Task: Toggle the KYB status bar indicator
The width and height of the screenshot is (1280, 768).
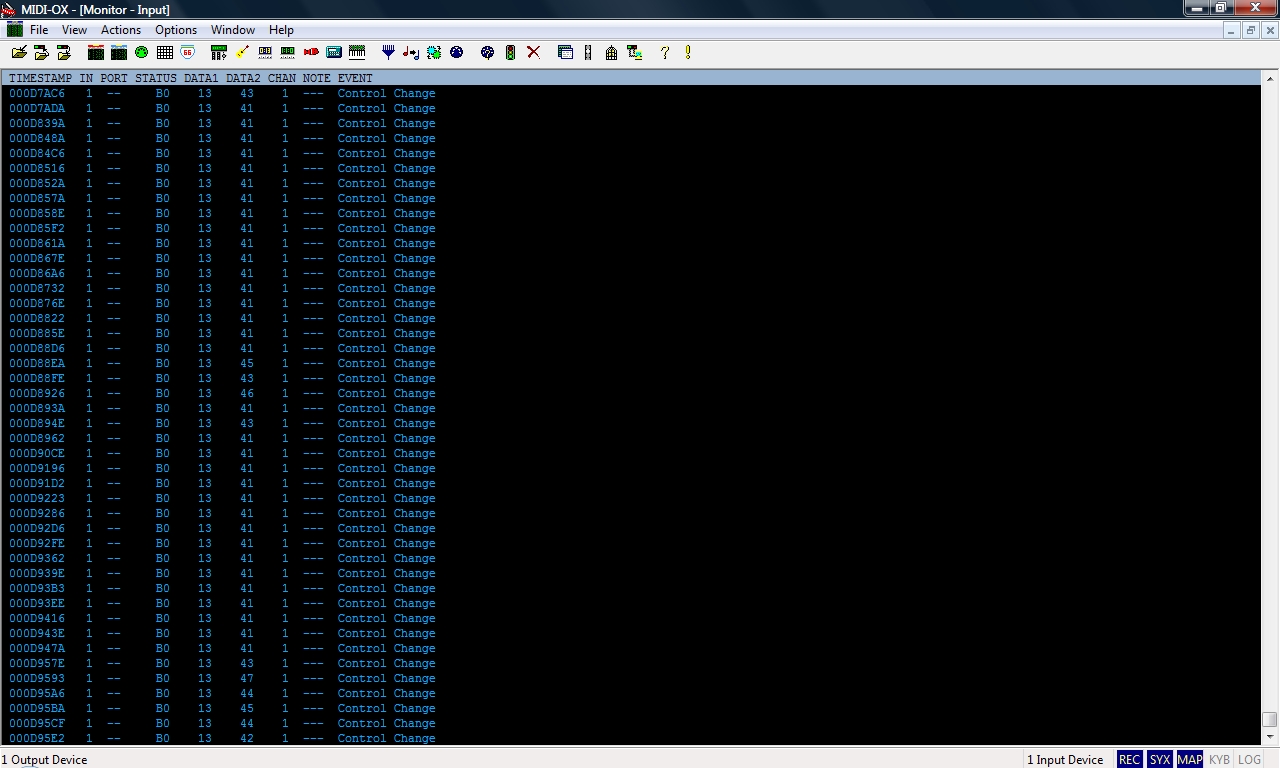Action: click(x=1219, y=760)
